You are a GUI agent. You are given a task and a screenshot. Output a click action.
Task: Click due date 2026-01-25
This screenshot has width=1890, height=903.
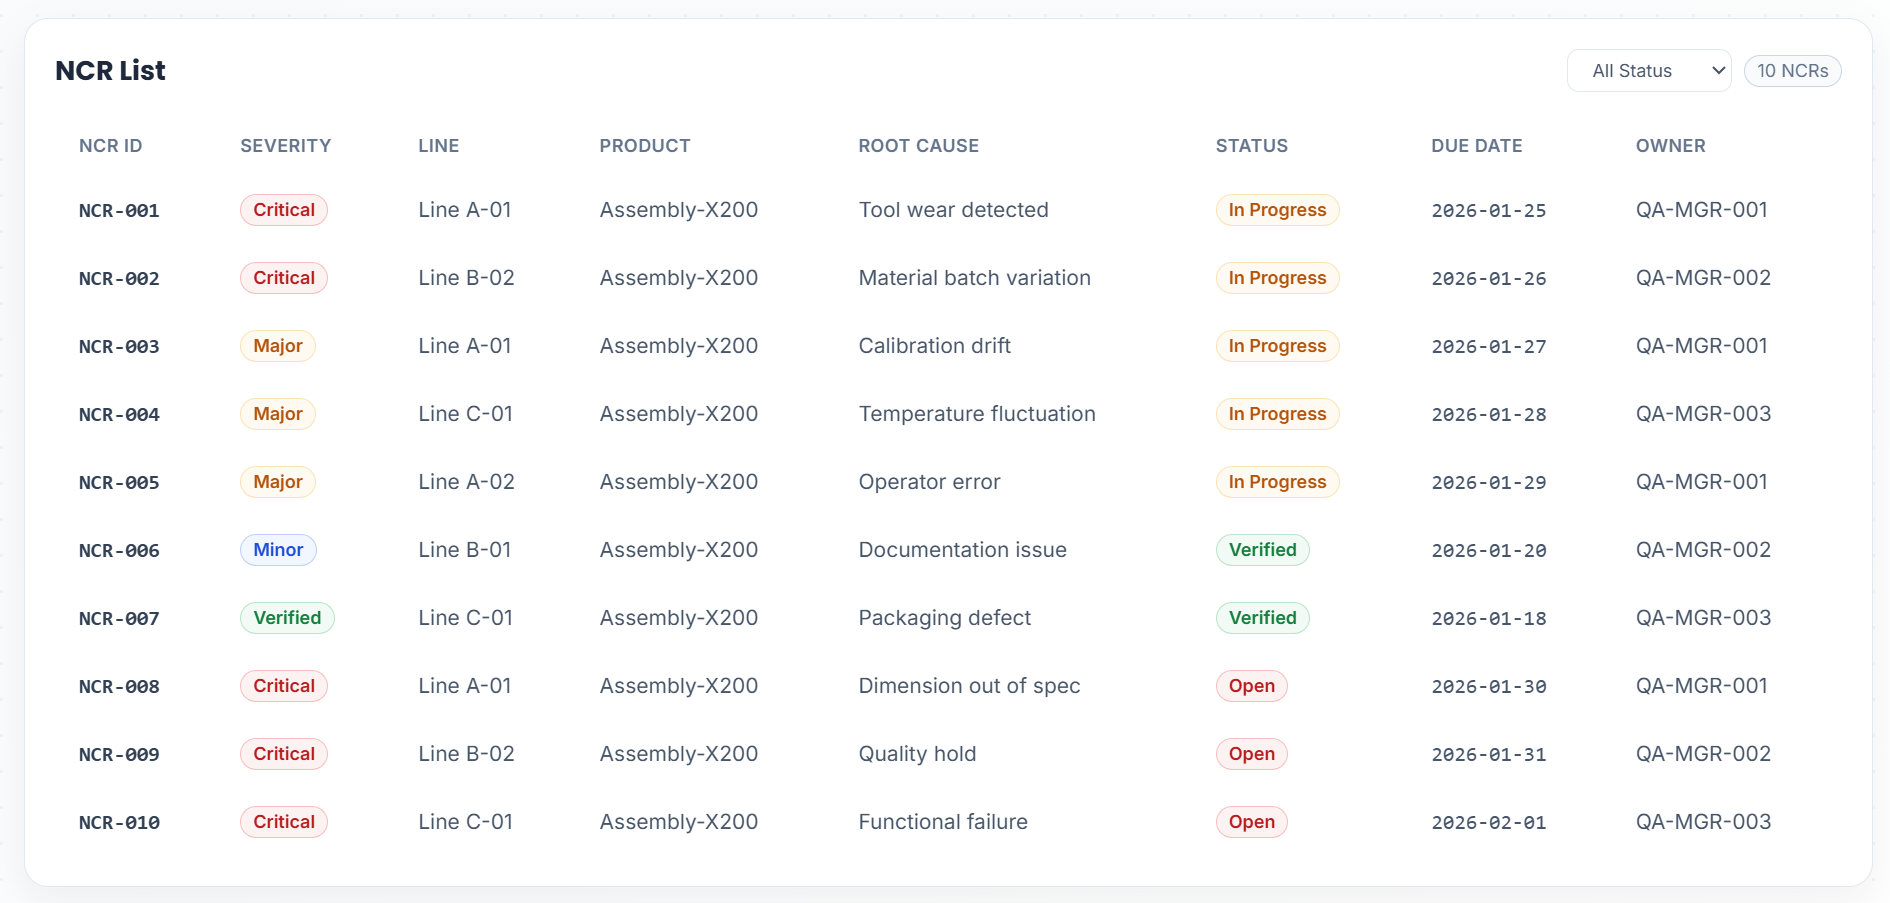pyautogui.click(x=1488, y=211)
